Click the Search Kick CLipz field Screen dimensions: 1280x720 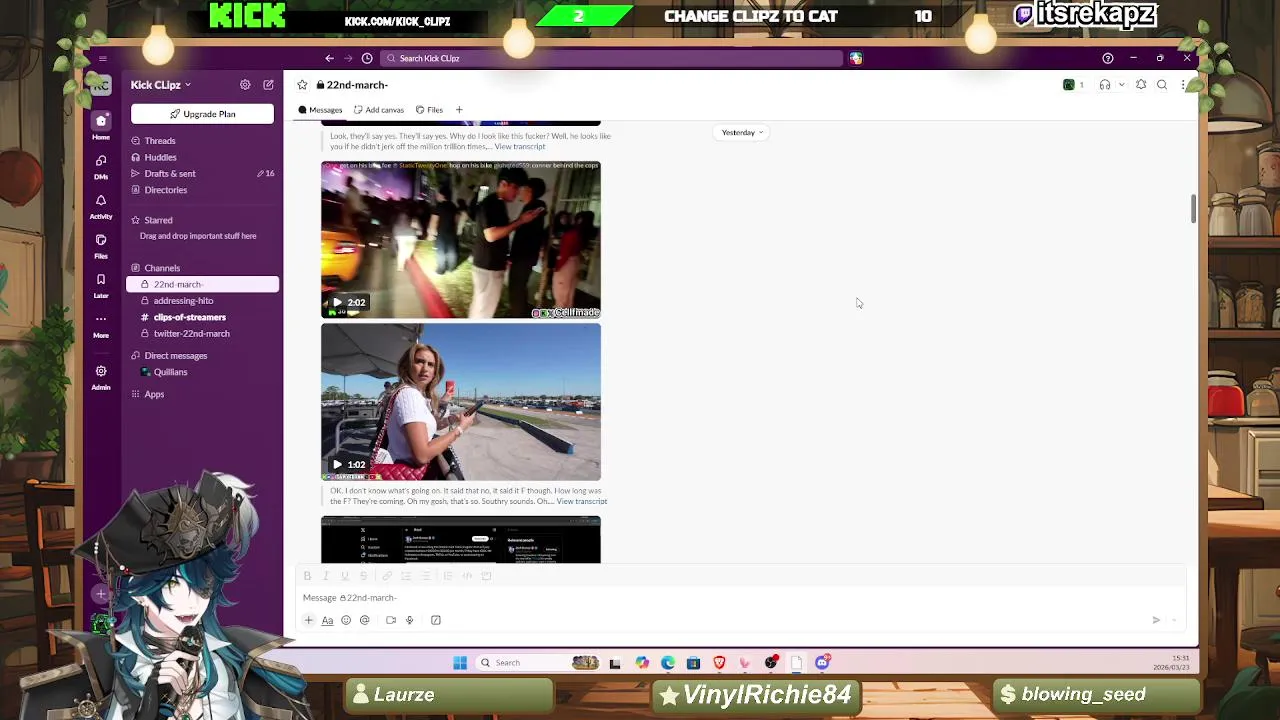[611, 58]
